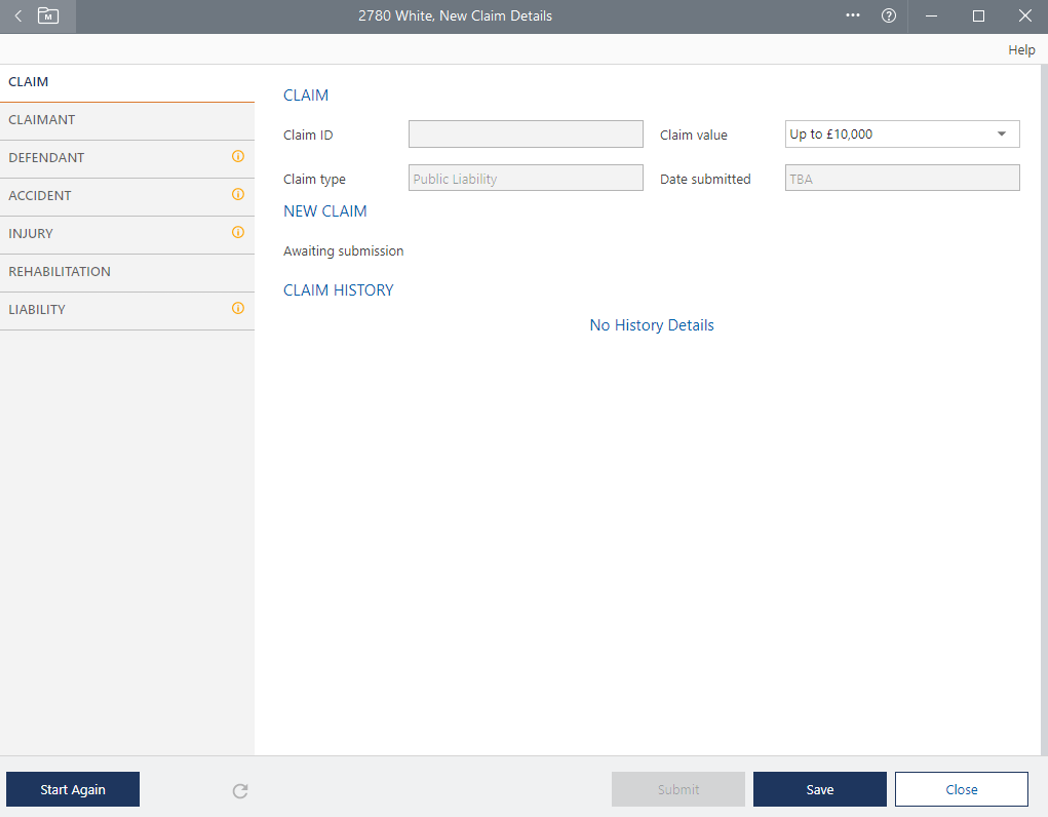Click the Liability warning info icon
Viewport: 1048px width, 817px height.
(238, 309)
